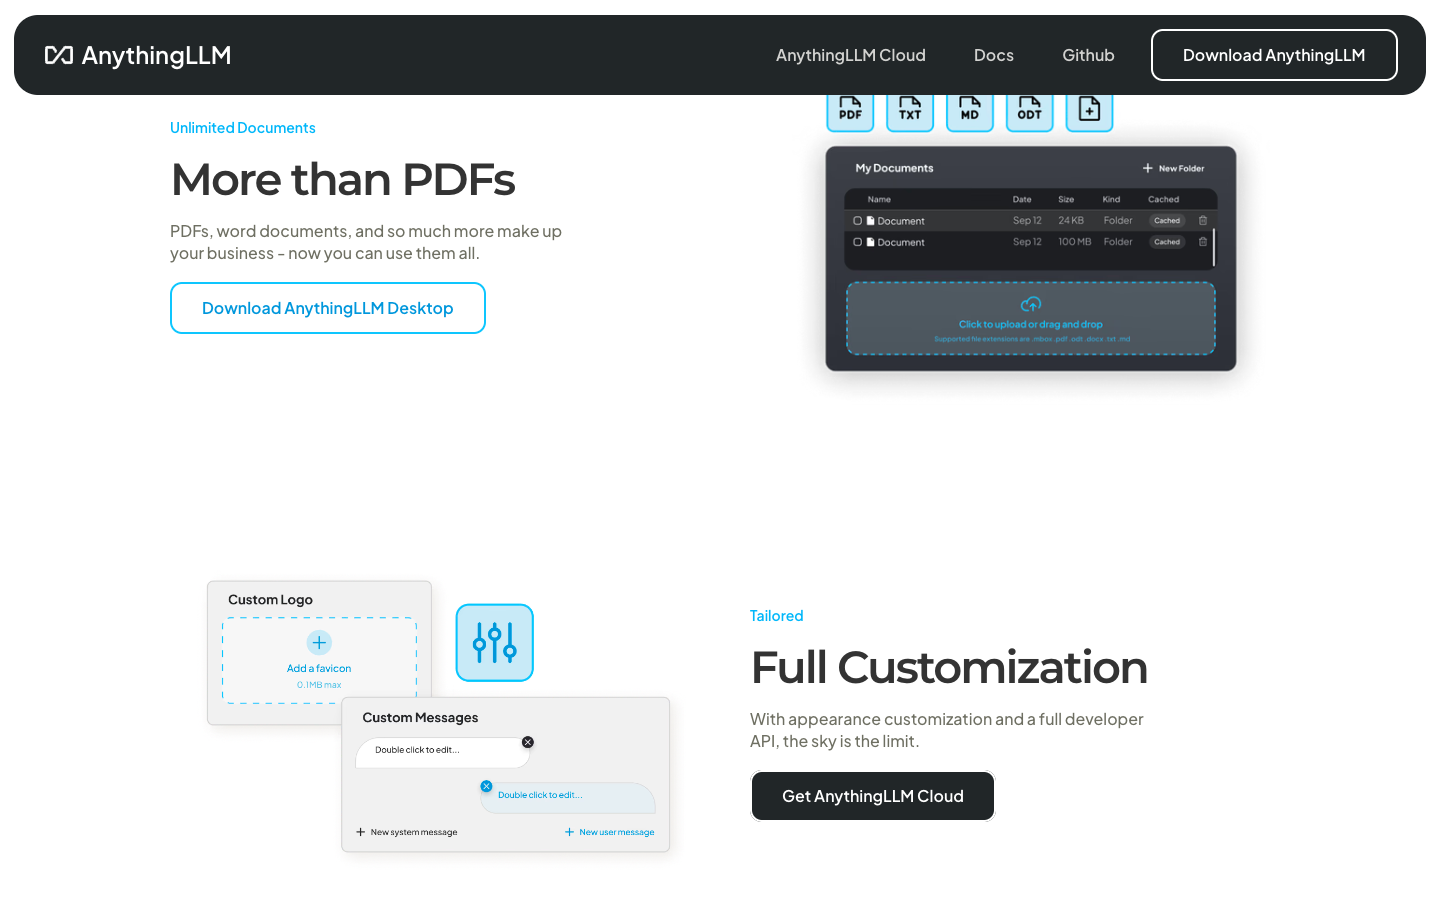The image size is (1440, 900).
Task: Open AnythingLLM Cloud in the navbar
Action: (850, 55)
